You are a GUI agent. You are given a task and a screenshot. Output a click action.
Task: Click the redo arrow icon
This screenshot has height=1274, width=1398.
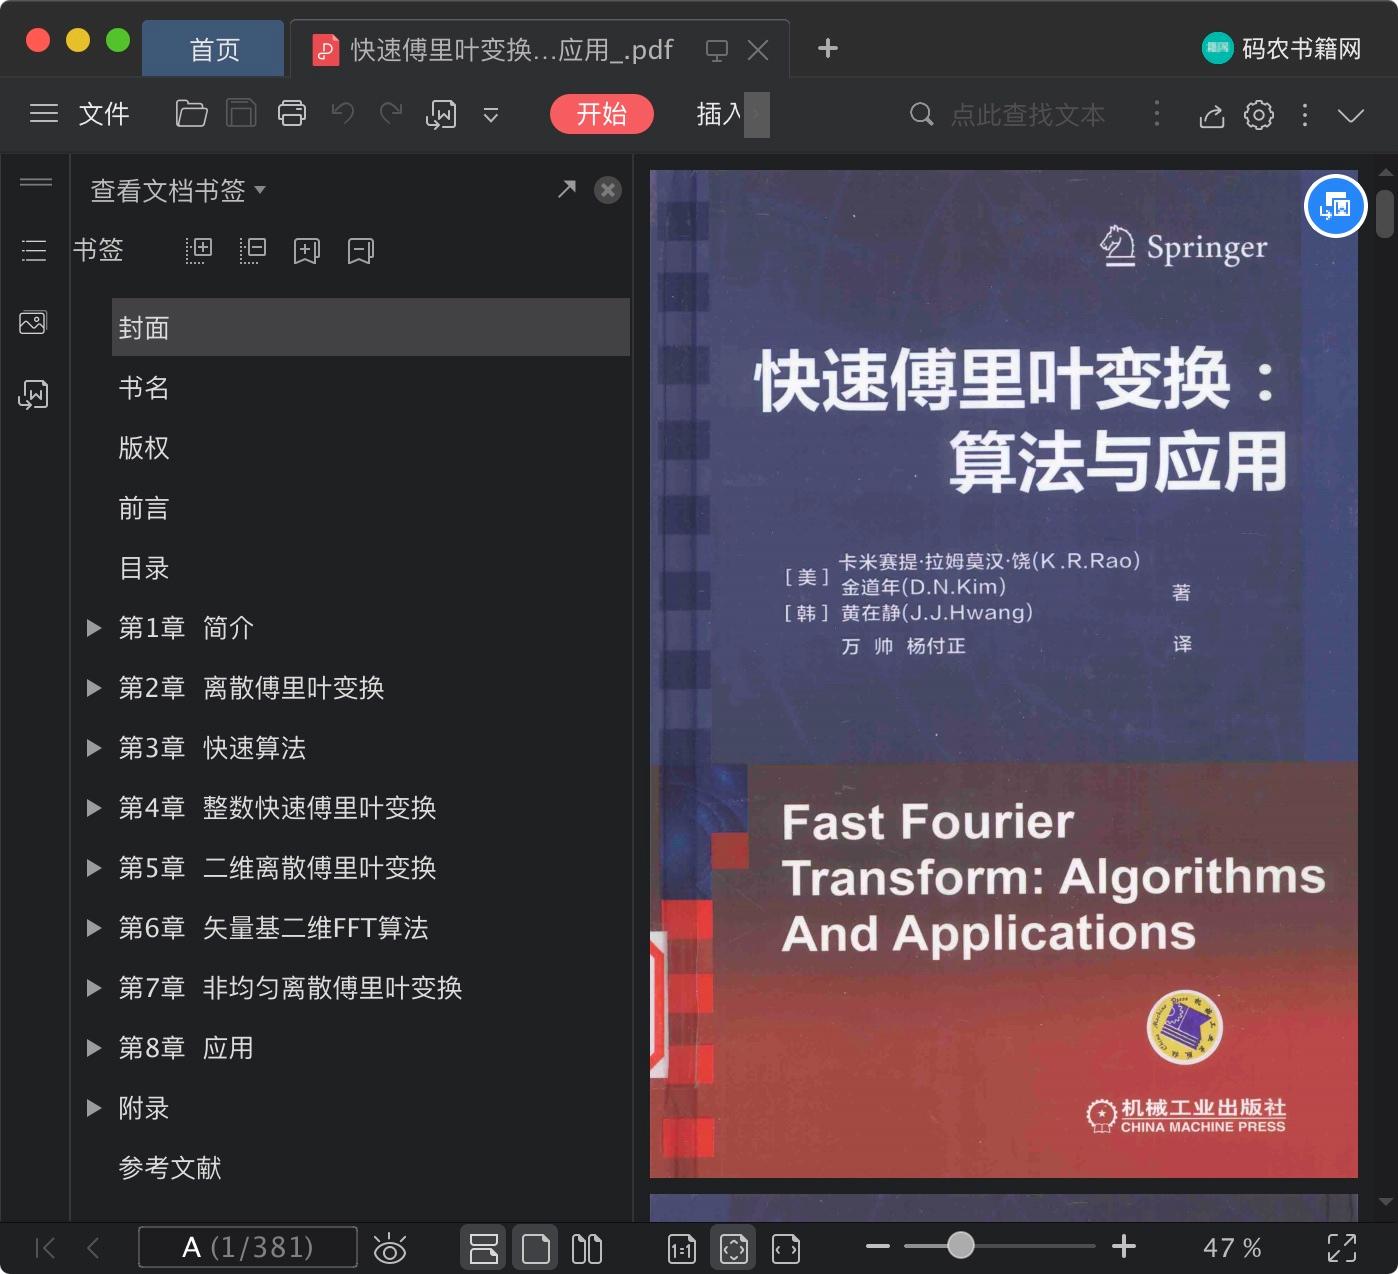pos(391,114)
